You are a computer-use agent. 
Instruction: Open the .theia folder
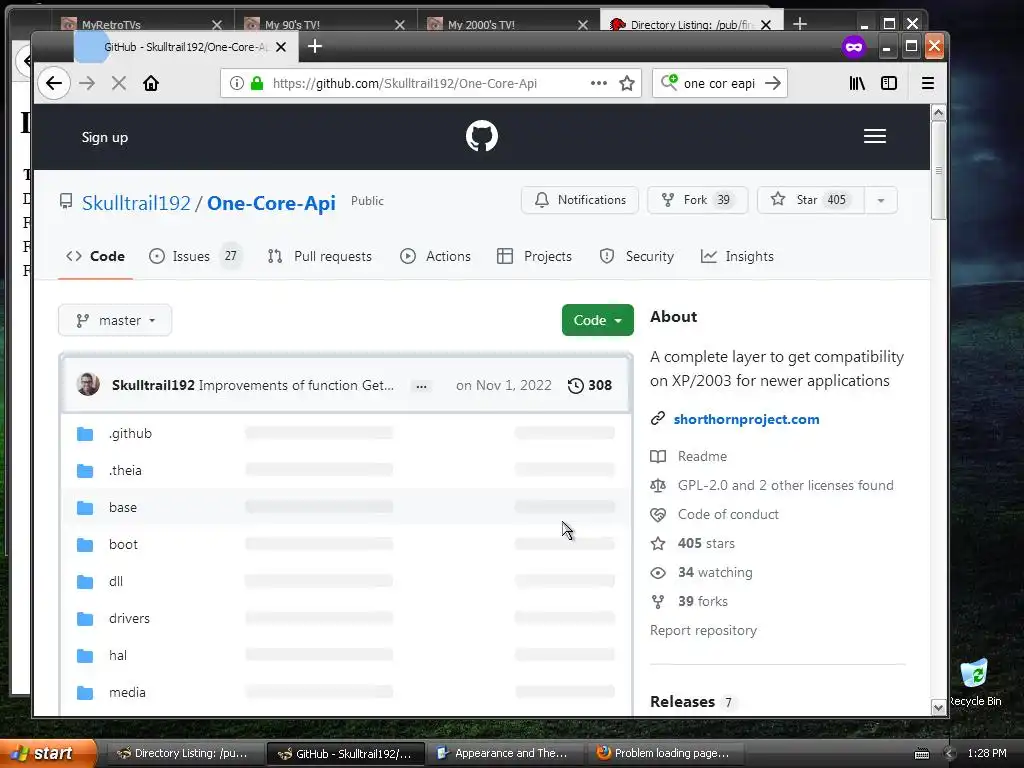[x=125, y=470]
